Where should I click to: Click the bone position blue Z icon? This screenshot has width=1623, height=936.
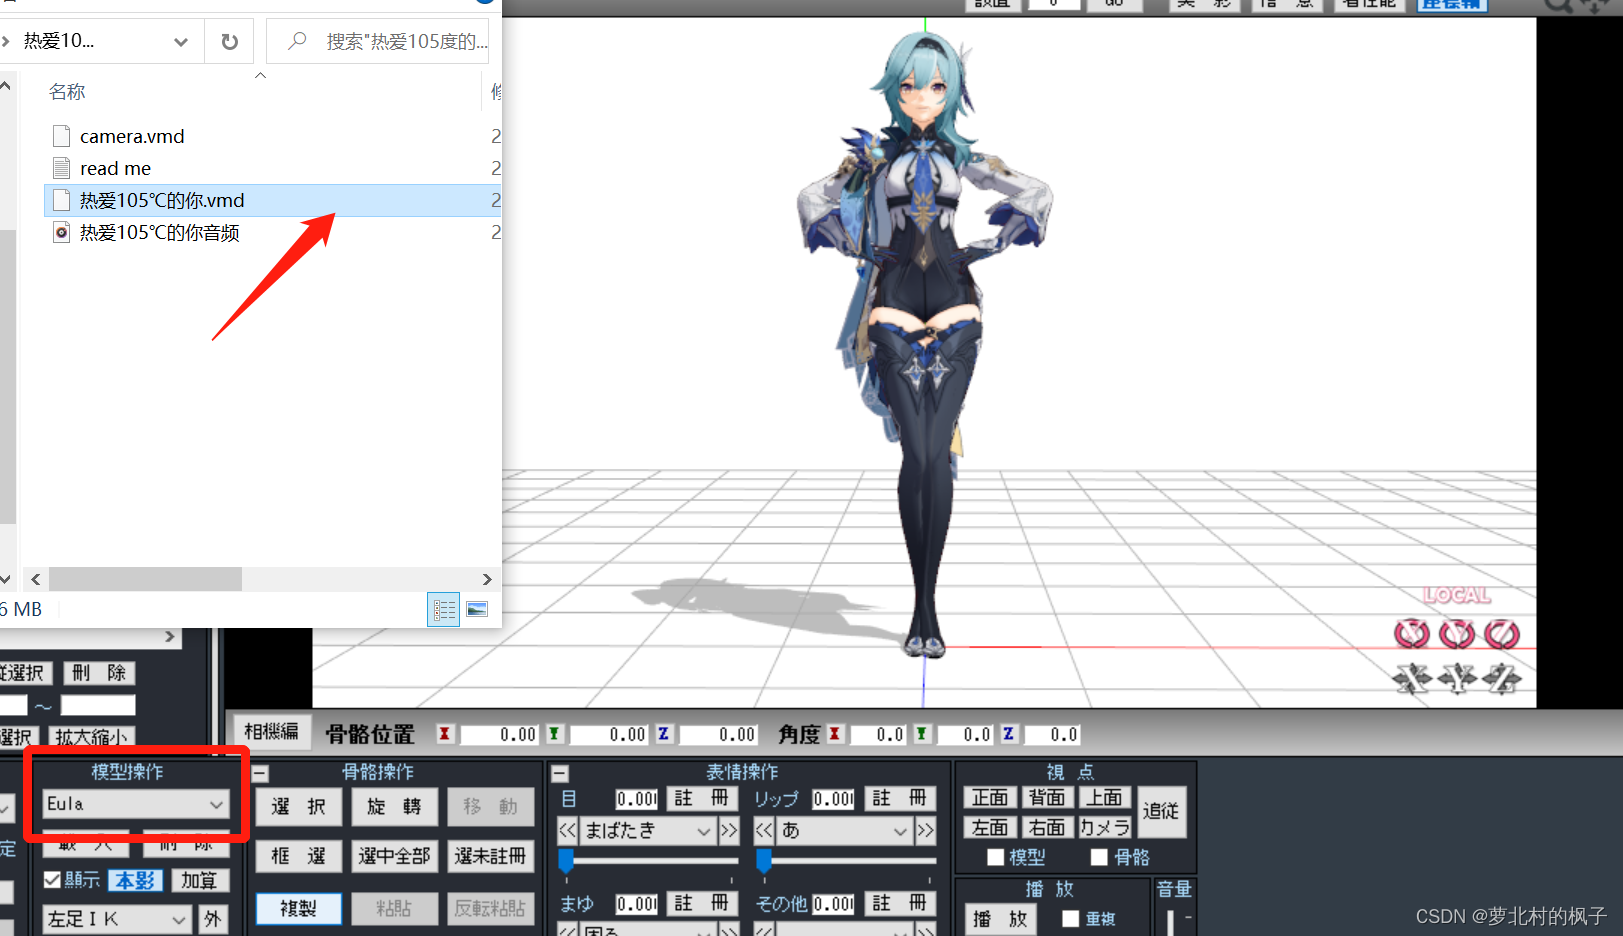(663, 734)
